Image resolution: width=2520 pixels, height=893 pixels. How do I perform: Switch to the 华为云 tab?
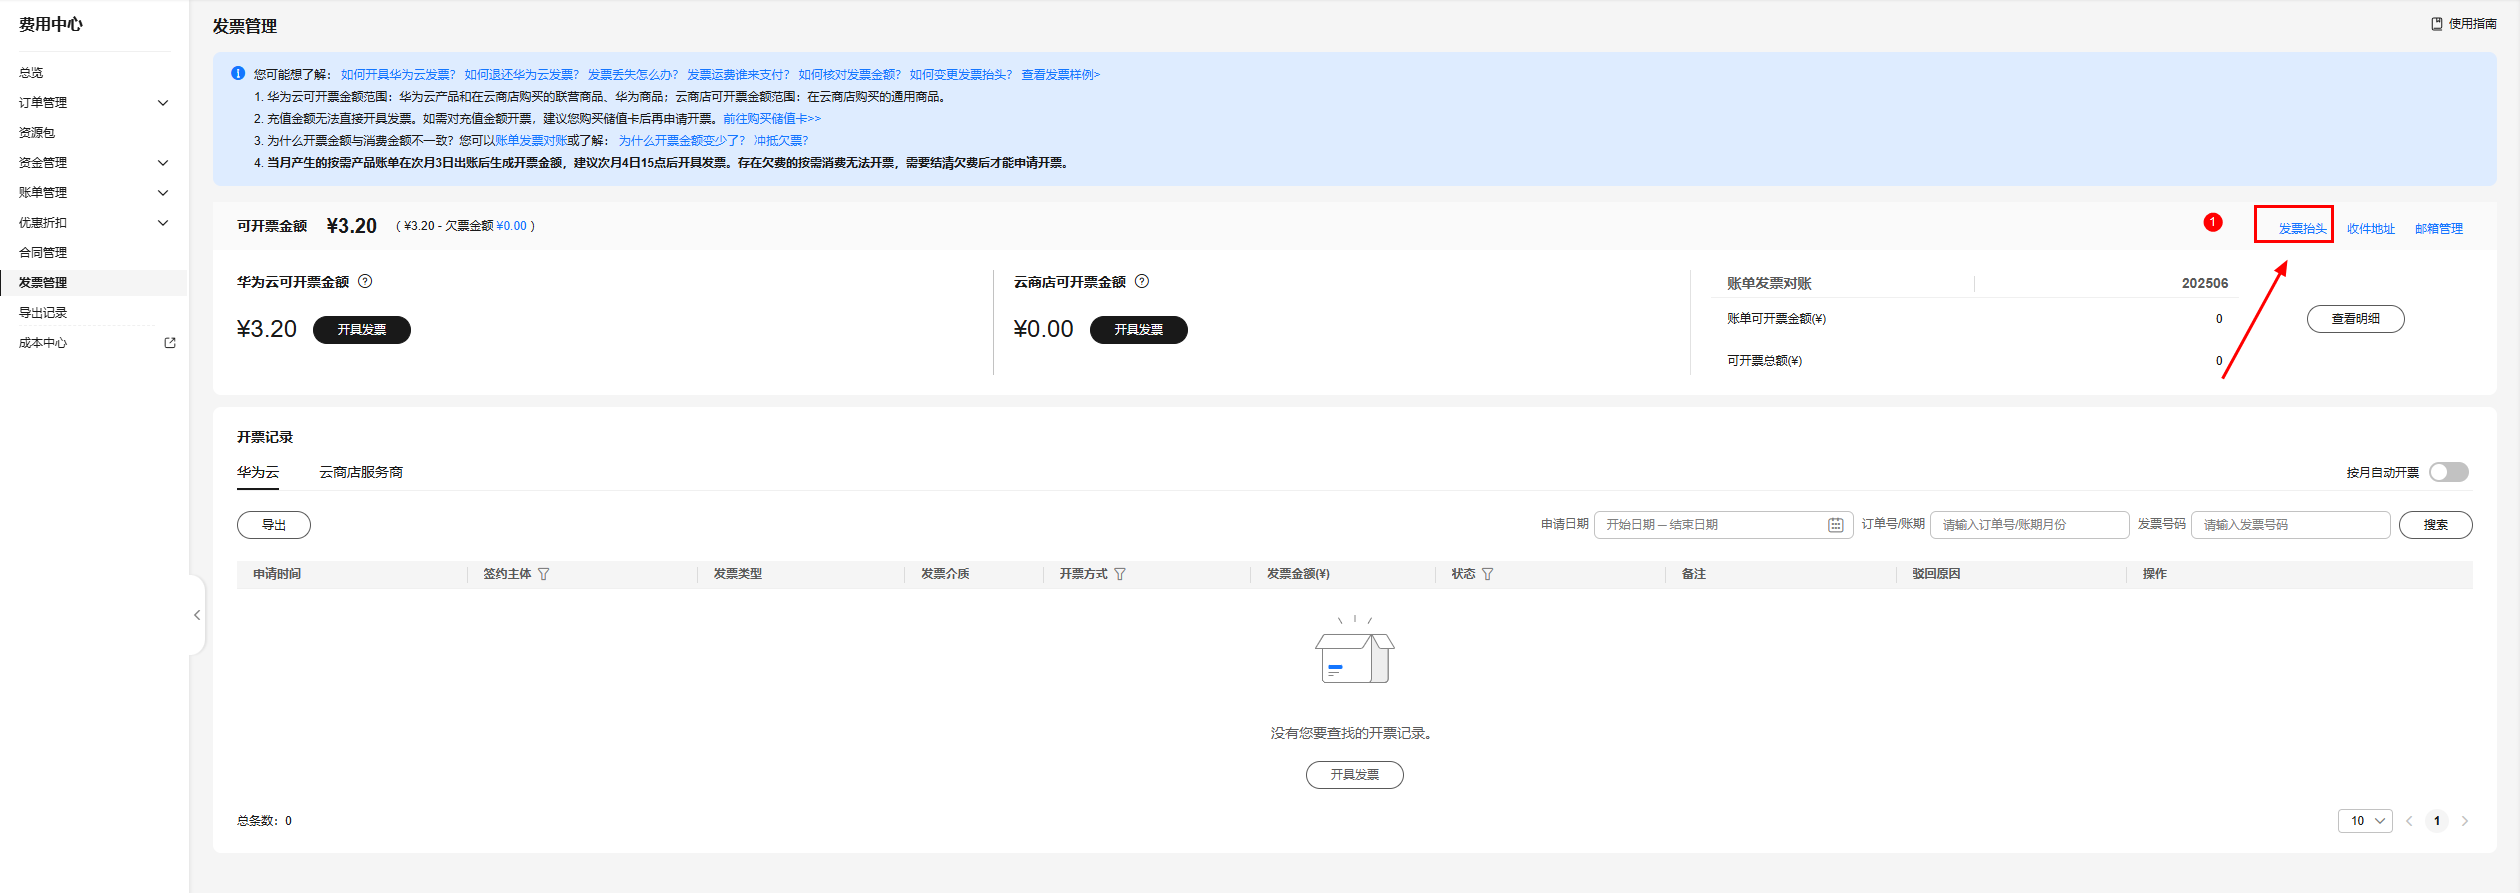pos(258,472)
